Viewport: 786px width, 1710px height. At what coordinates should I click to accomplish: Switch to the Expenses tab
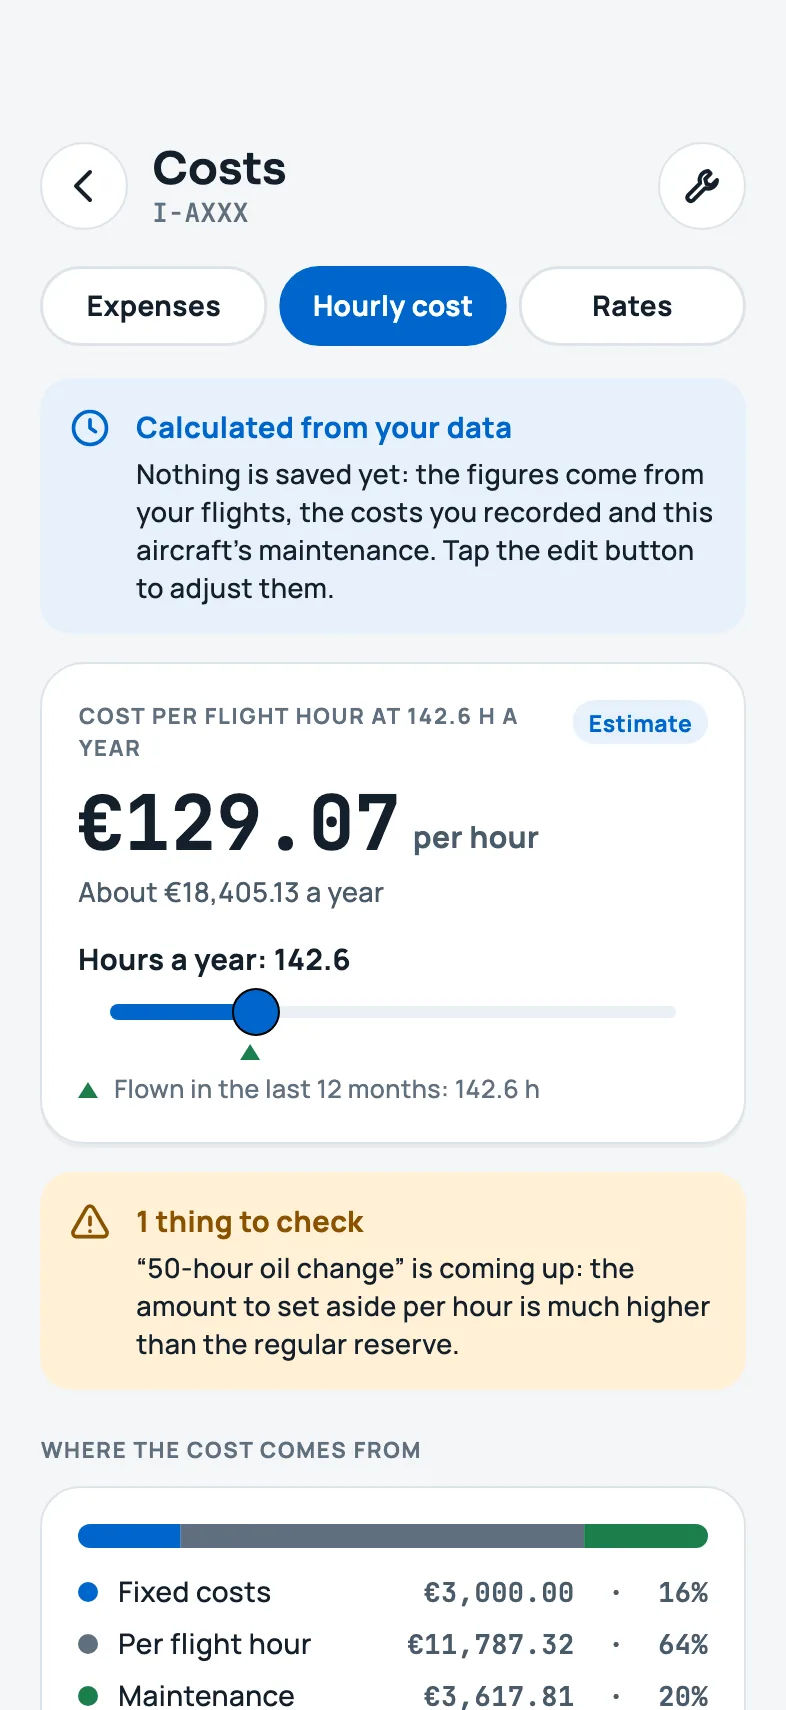pos(154,306)
